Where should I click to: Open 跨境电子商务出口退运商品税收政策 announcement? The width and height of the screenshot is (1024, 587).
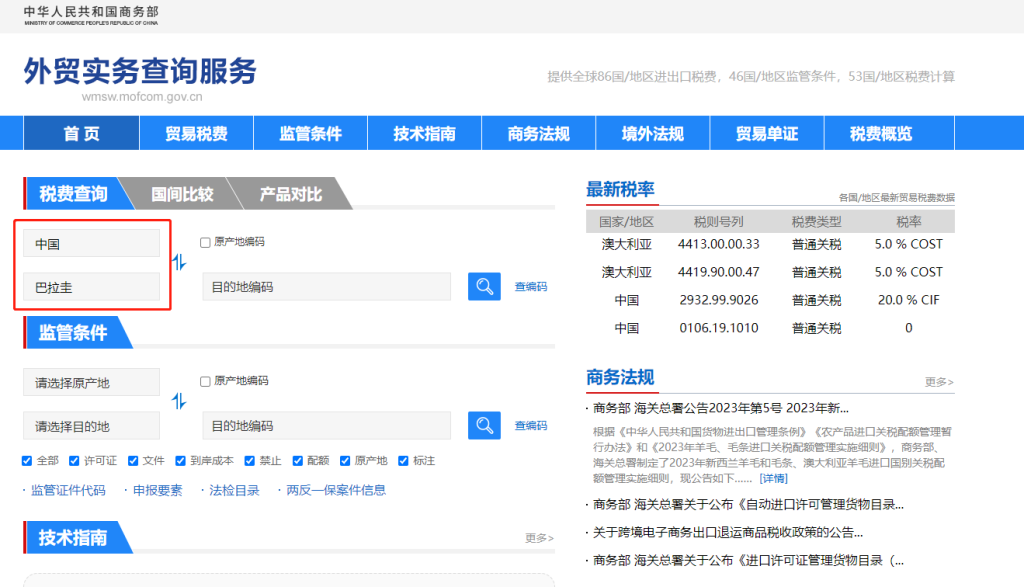(728, 533)
